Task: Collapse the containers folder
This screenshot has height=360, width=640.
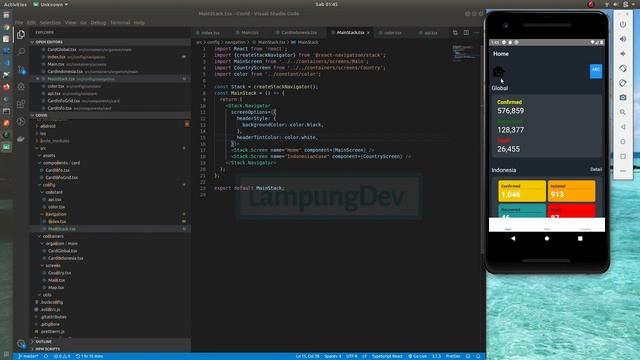Action: (53, 236)
